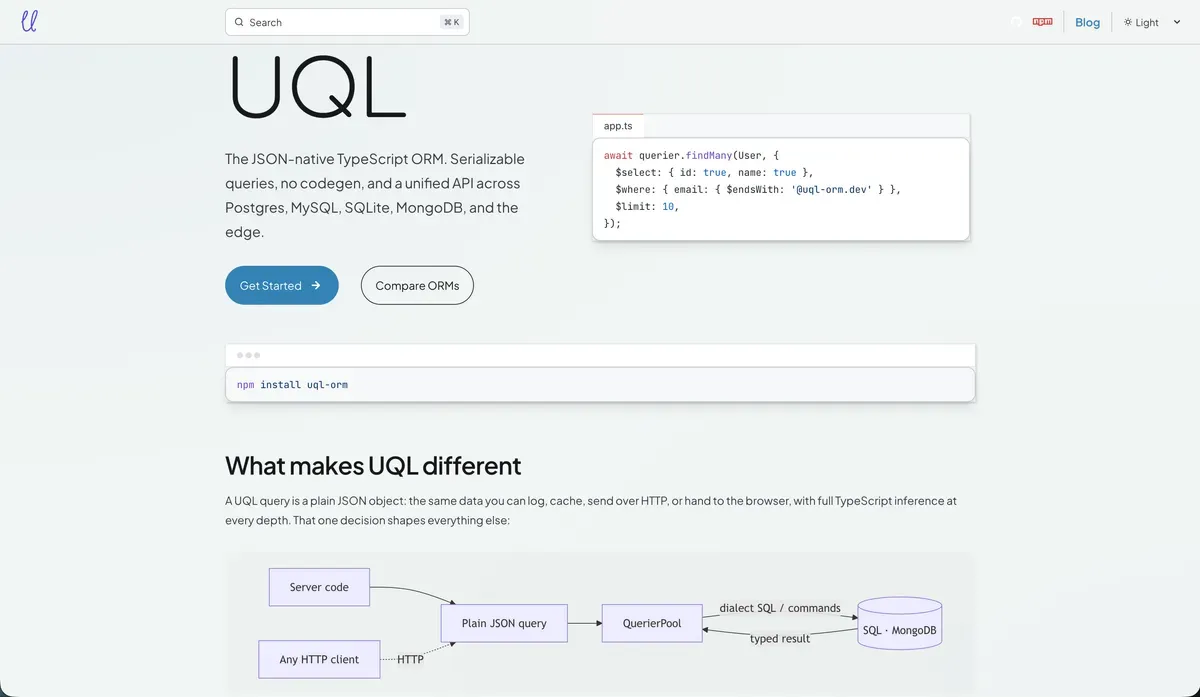1200x697 pixels.
Task: Click the QuerierPool diagram node
Action: pyautogui.click(x=651, y=623)
